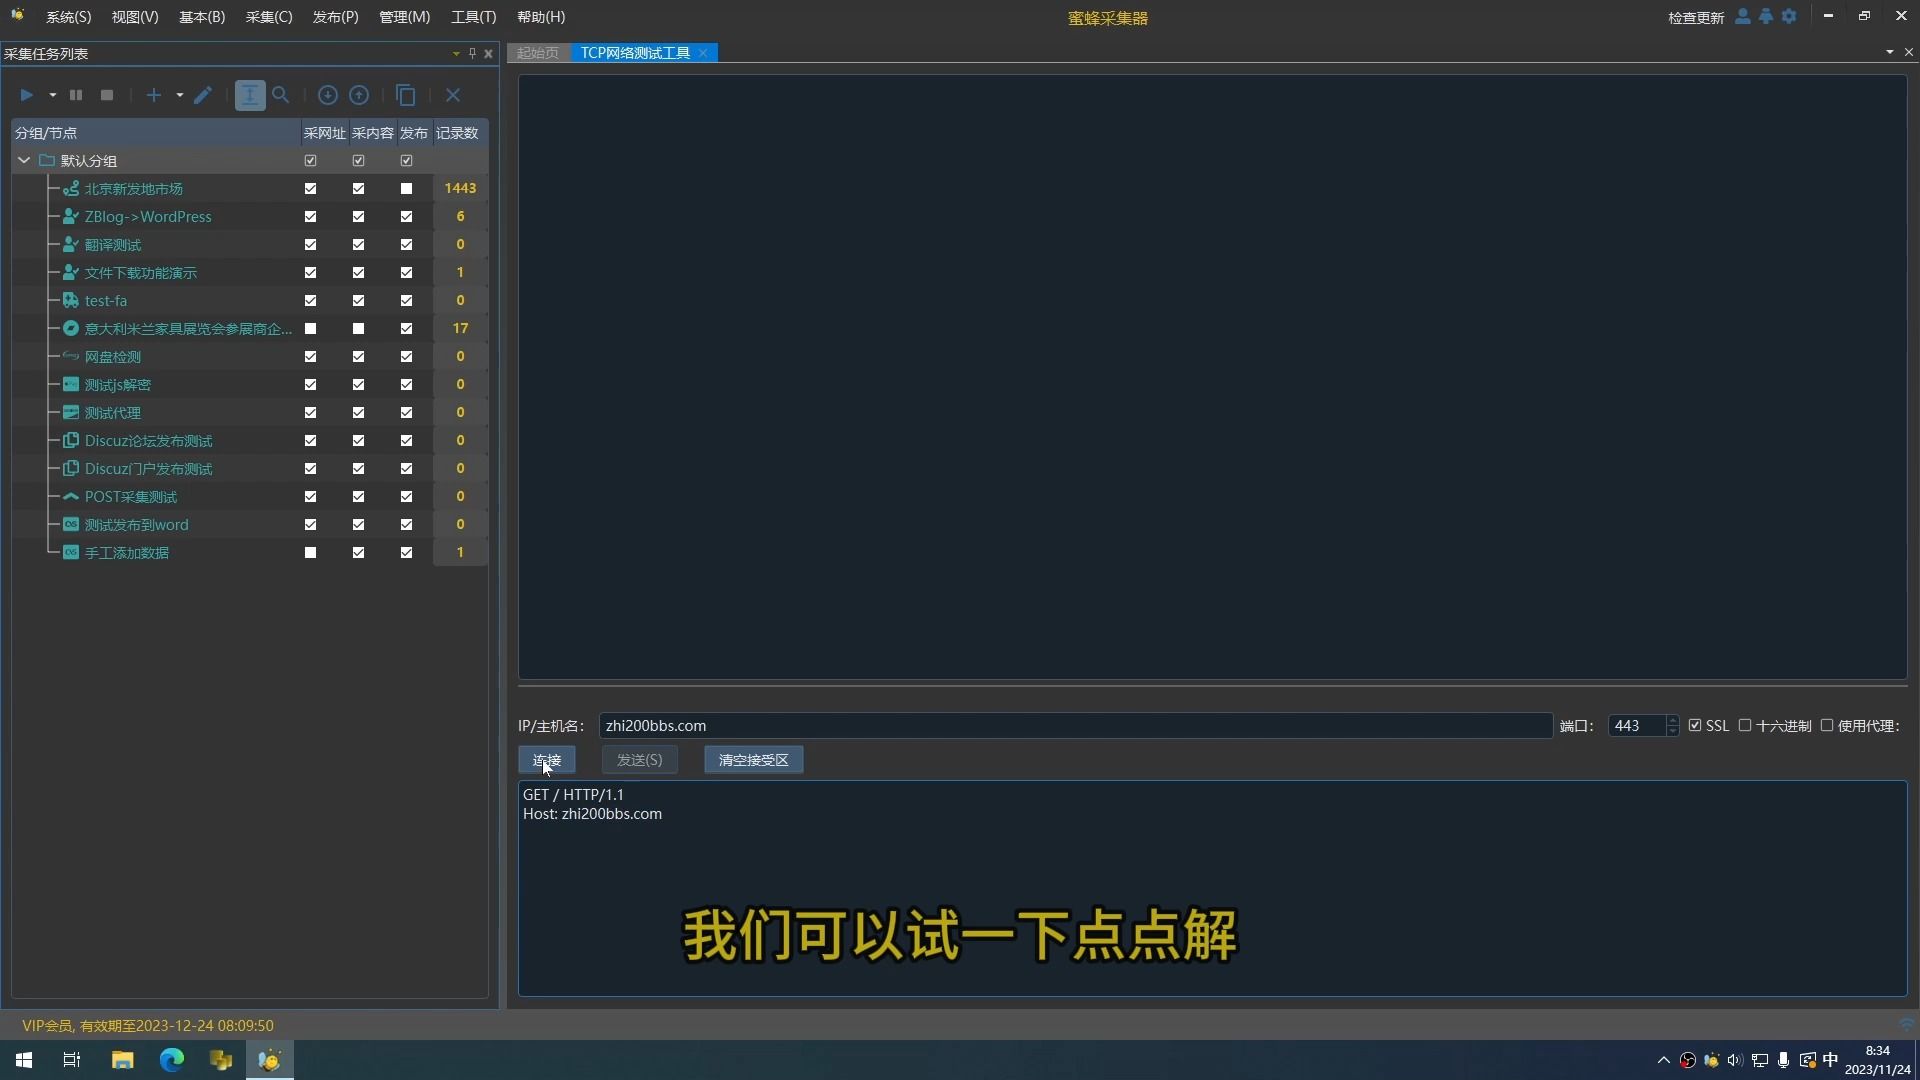The image size is (1920, 1080).
Task: Switch to the 起始页 tab
Action: (537, 53)
